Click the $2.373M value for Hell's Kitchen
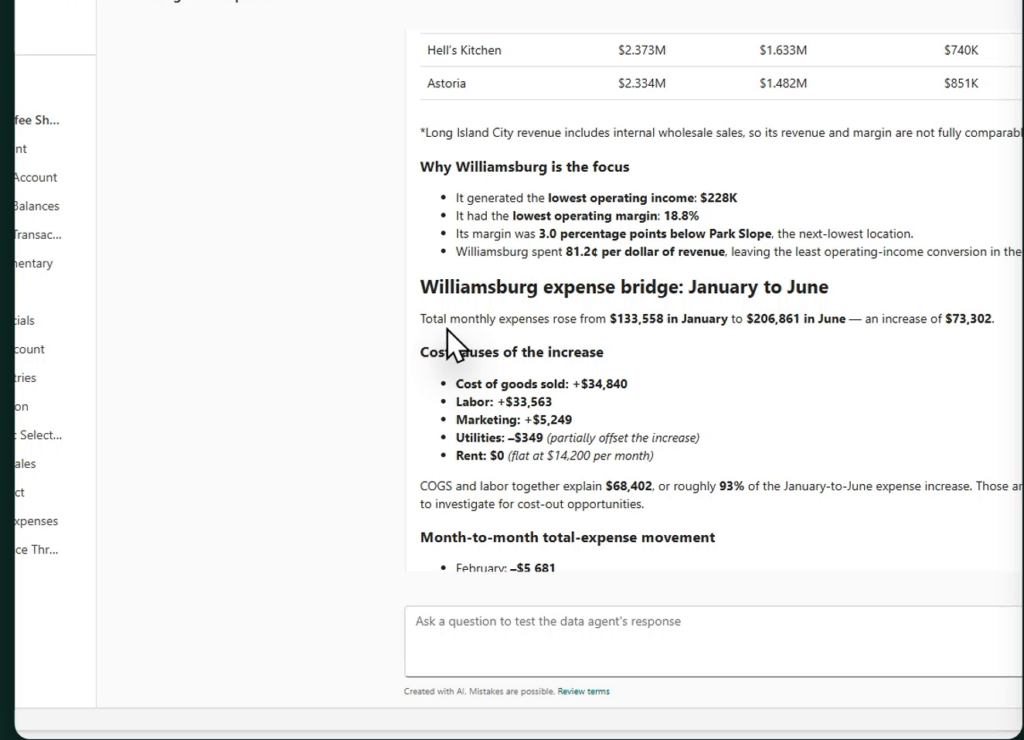 [642, 50]
